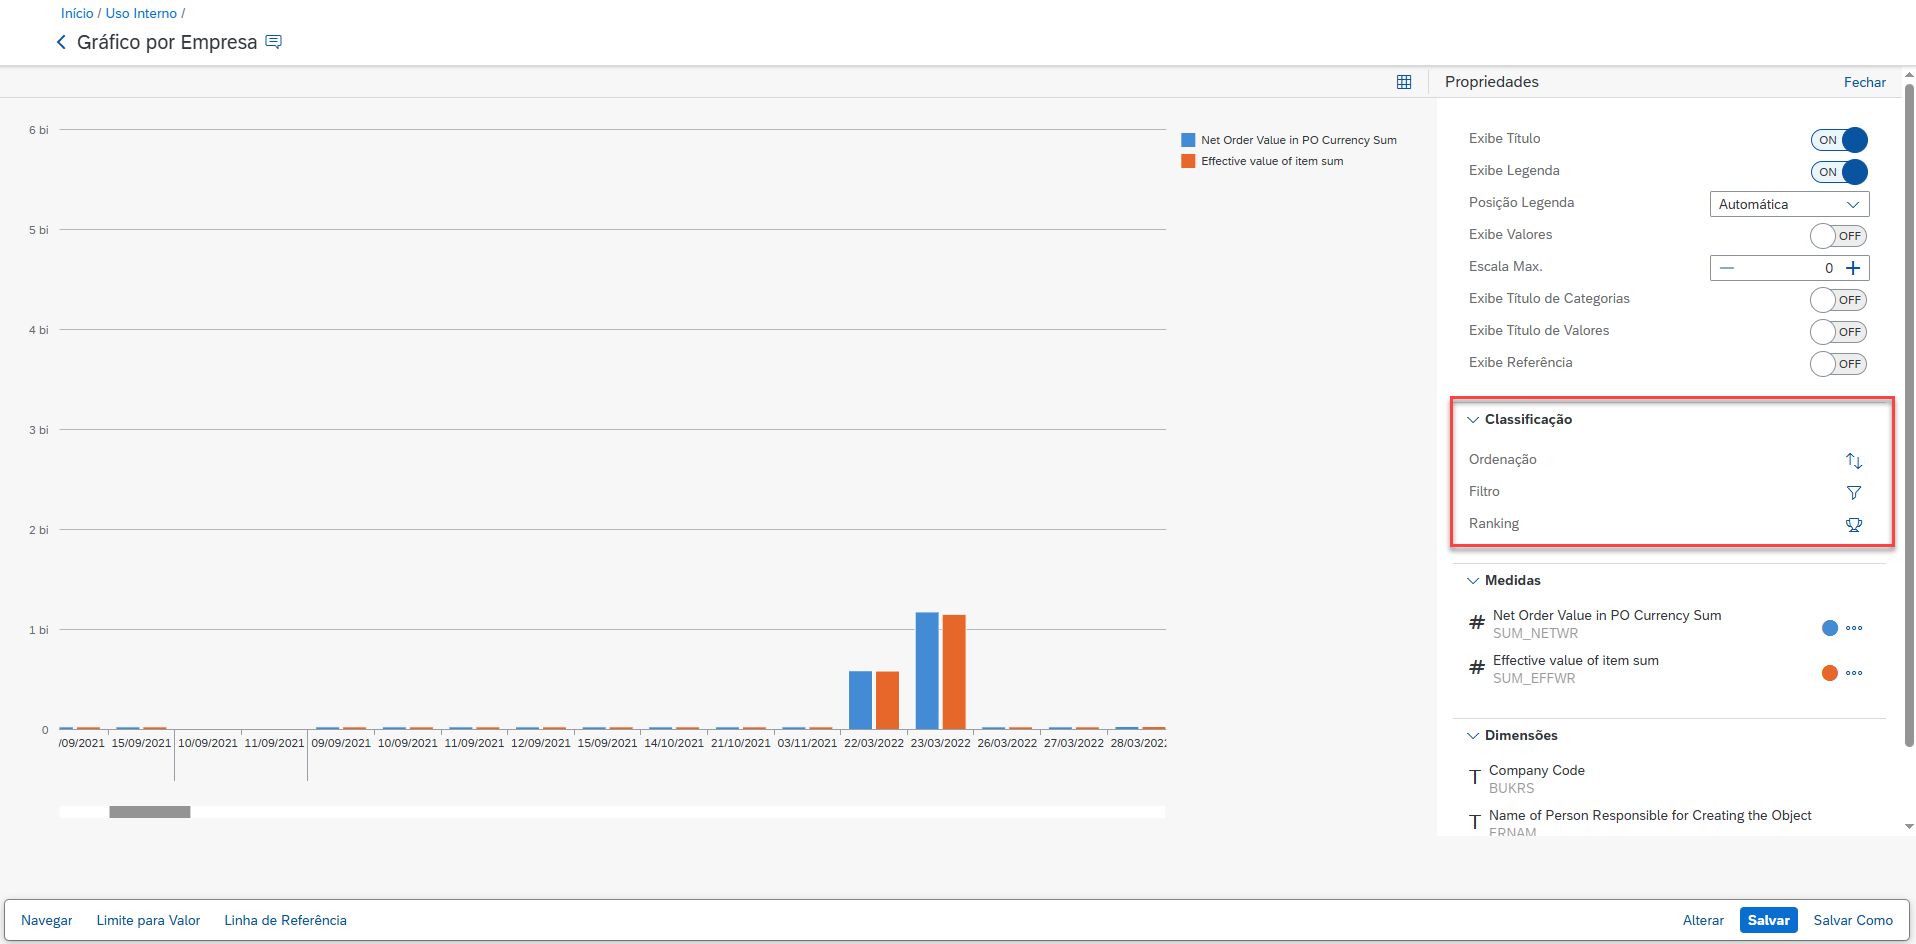This screenshot has height=944, width=1916.
Task: Open the Ranking trophy icon
Action: (x=1853, y=525)
